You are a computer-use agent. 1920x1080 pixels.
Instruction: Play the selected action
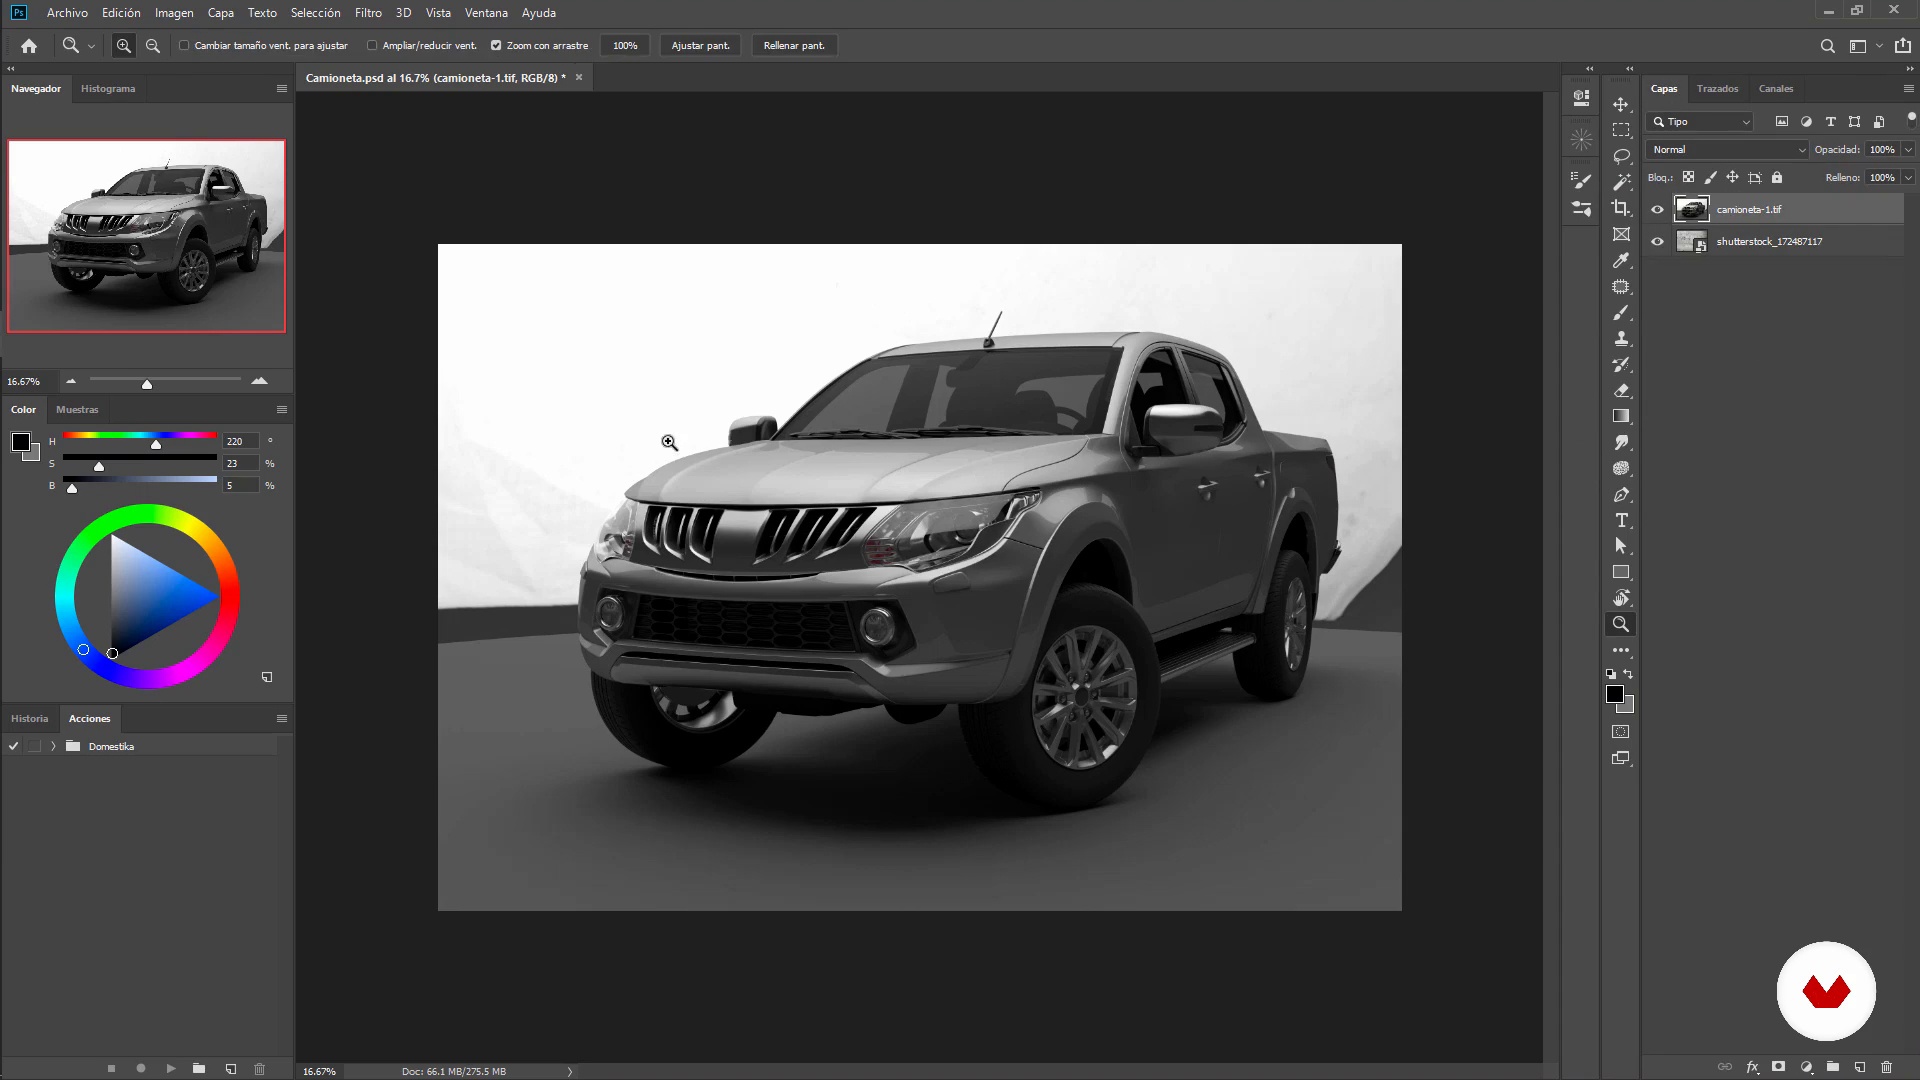170,1069
